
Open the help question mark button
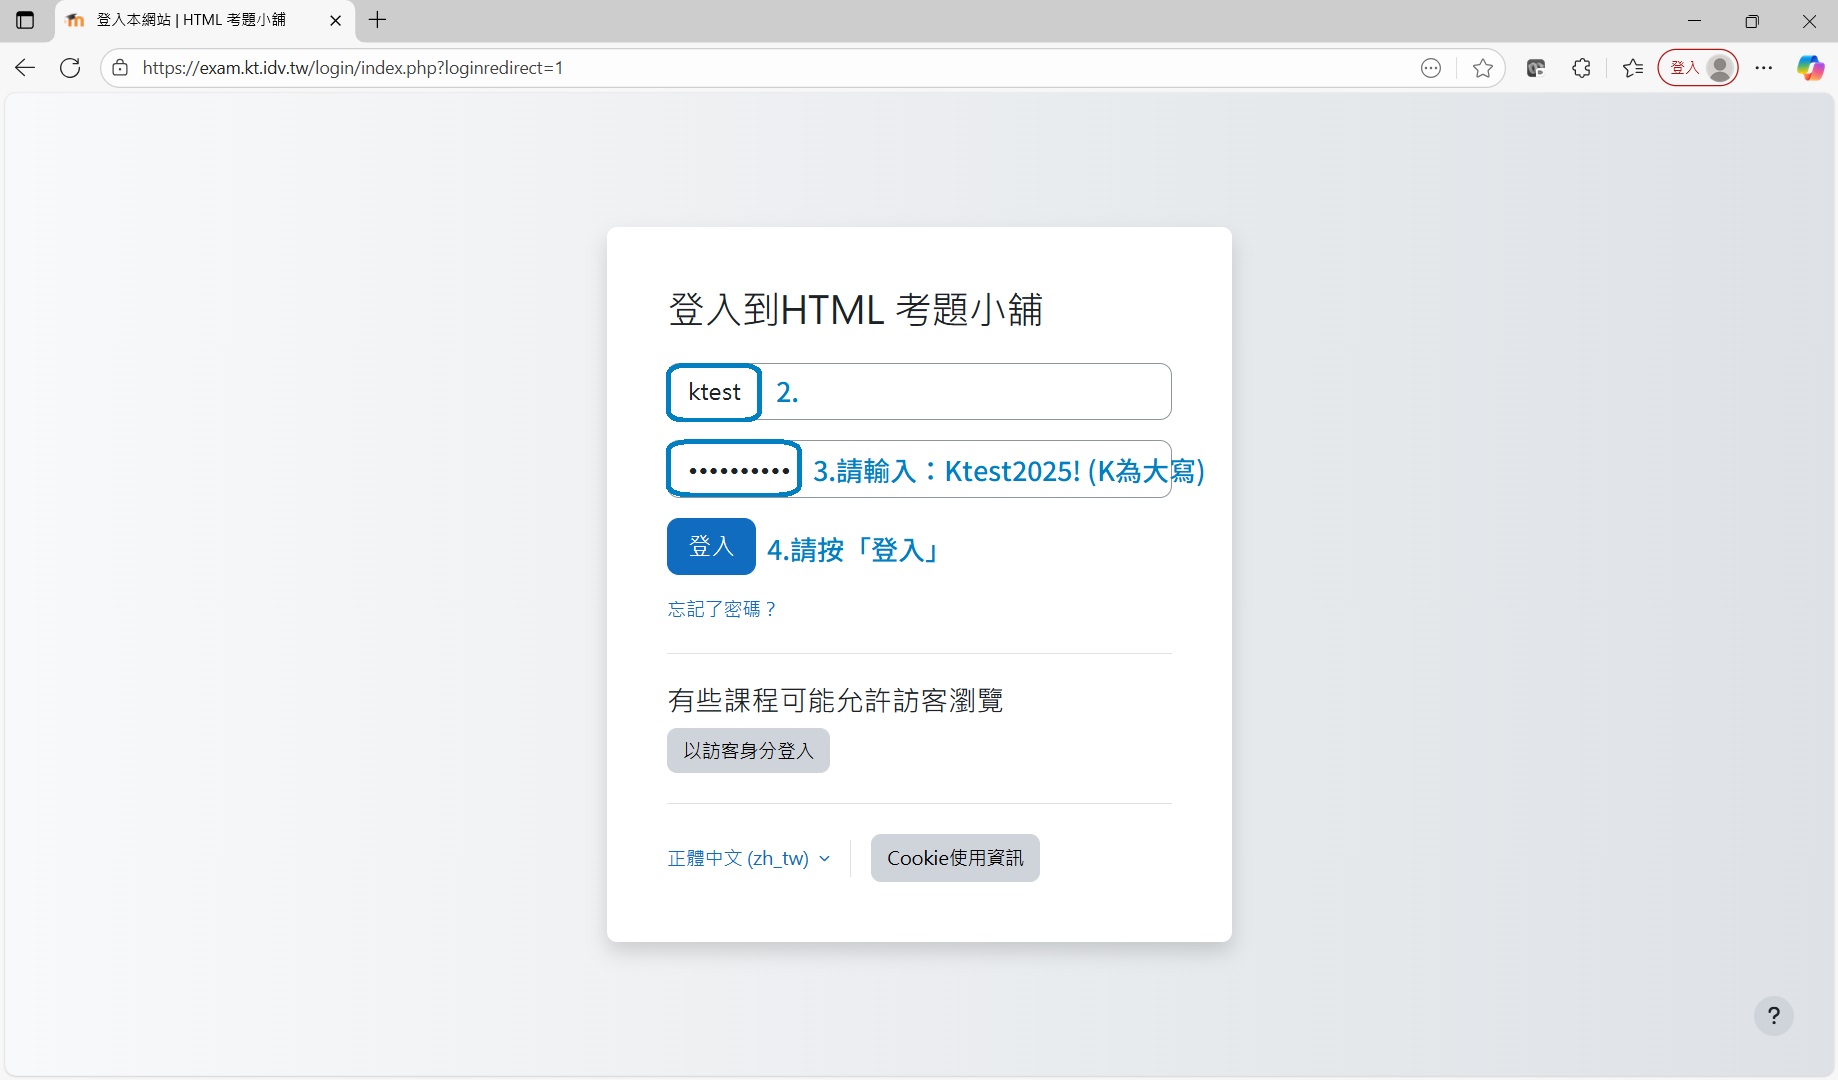(1773, 1016)
